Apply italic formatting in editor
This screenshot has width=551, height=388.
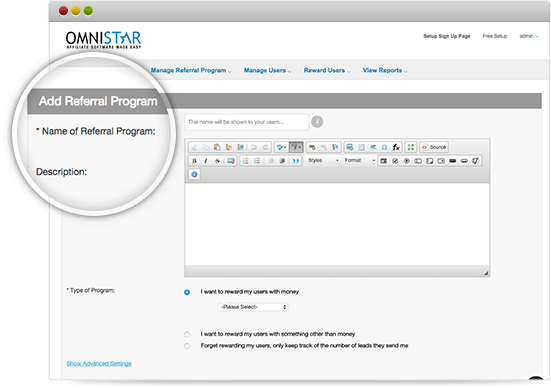pyautogui.click(x=206, y=161)
